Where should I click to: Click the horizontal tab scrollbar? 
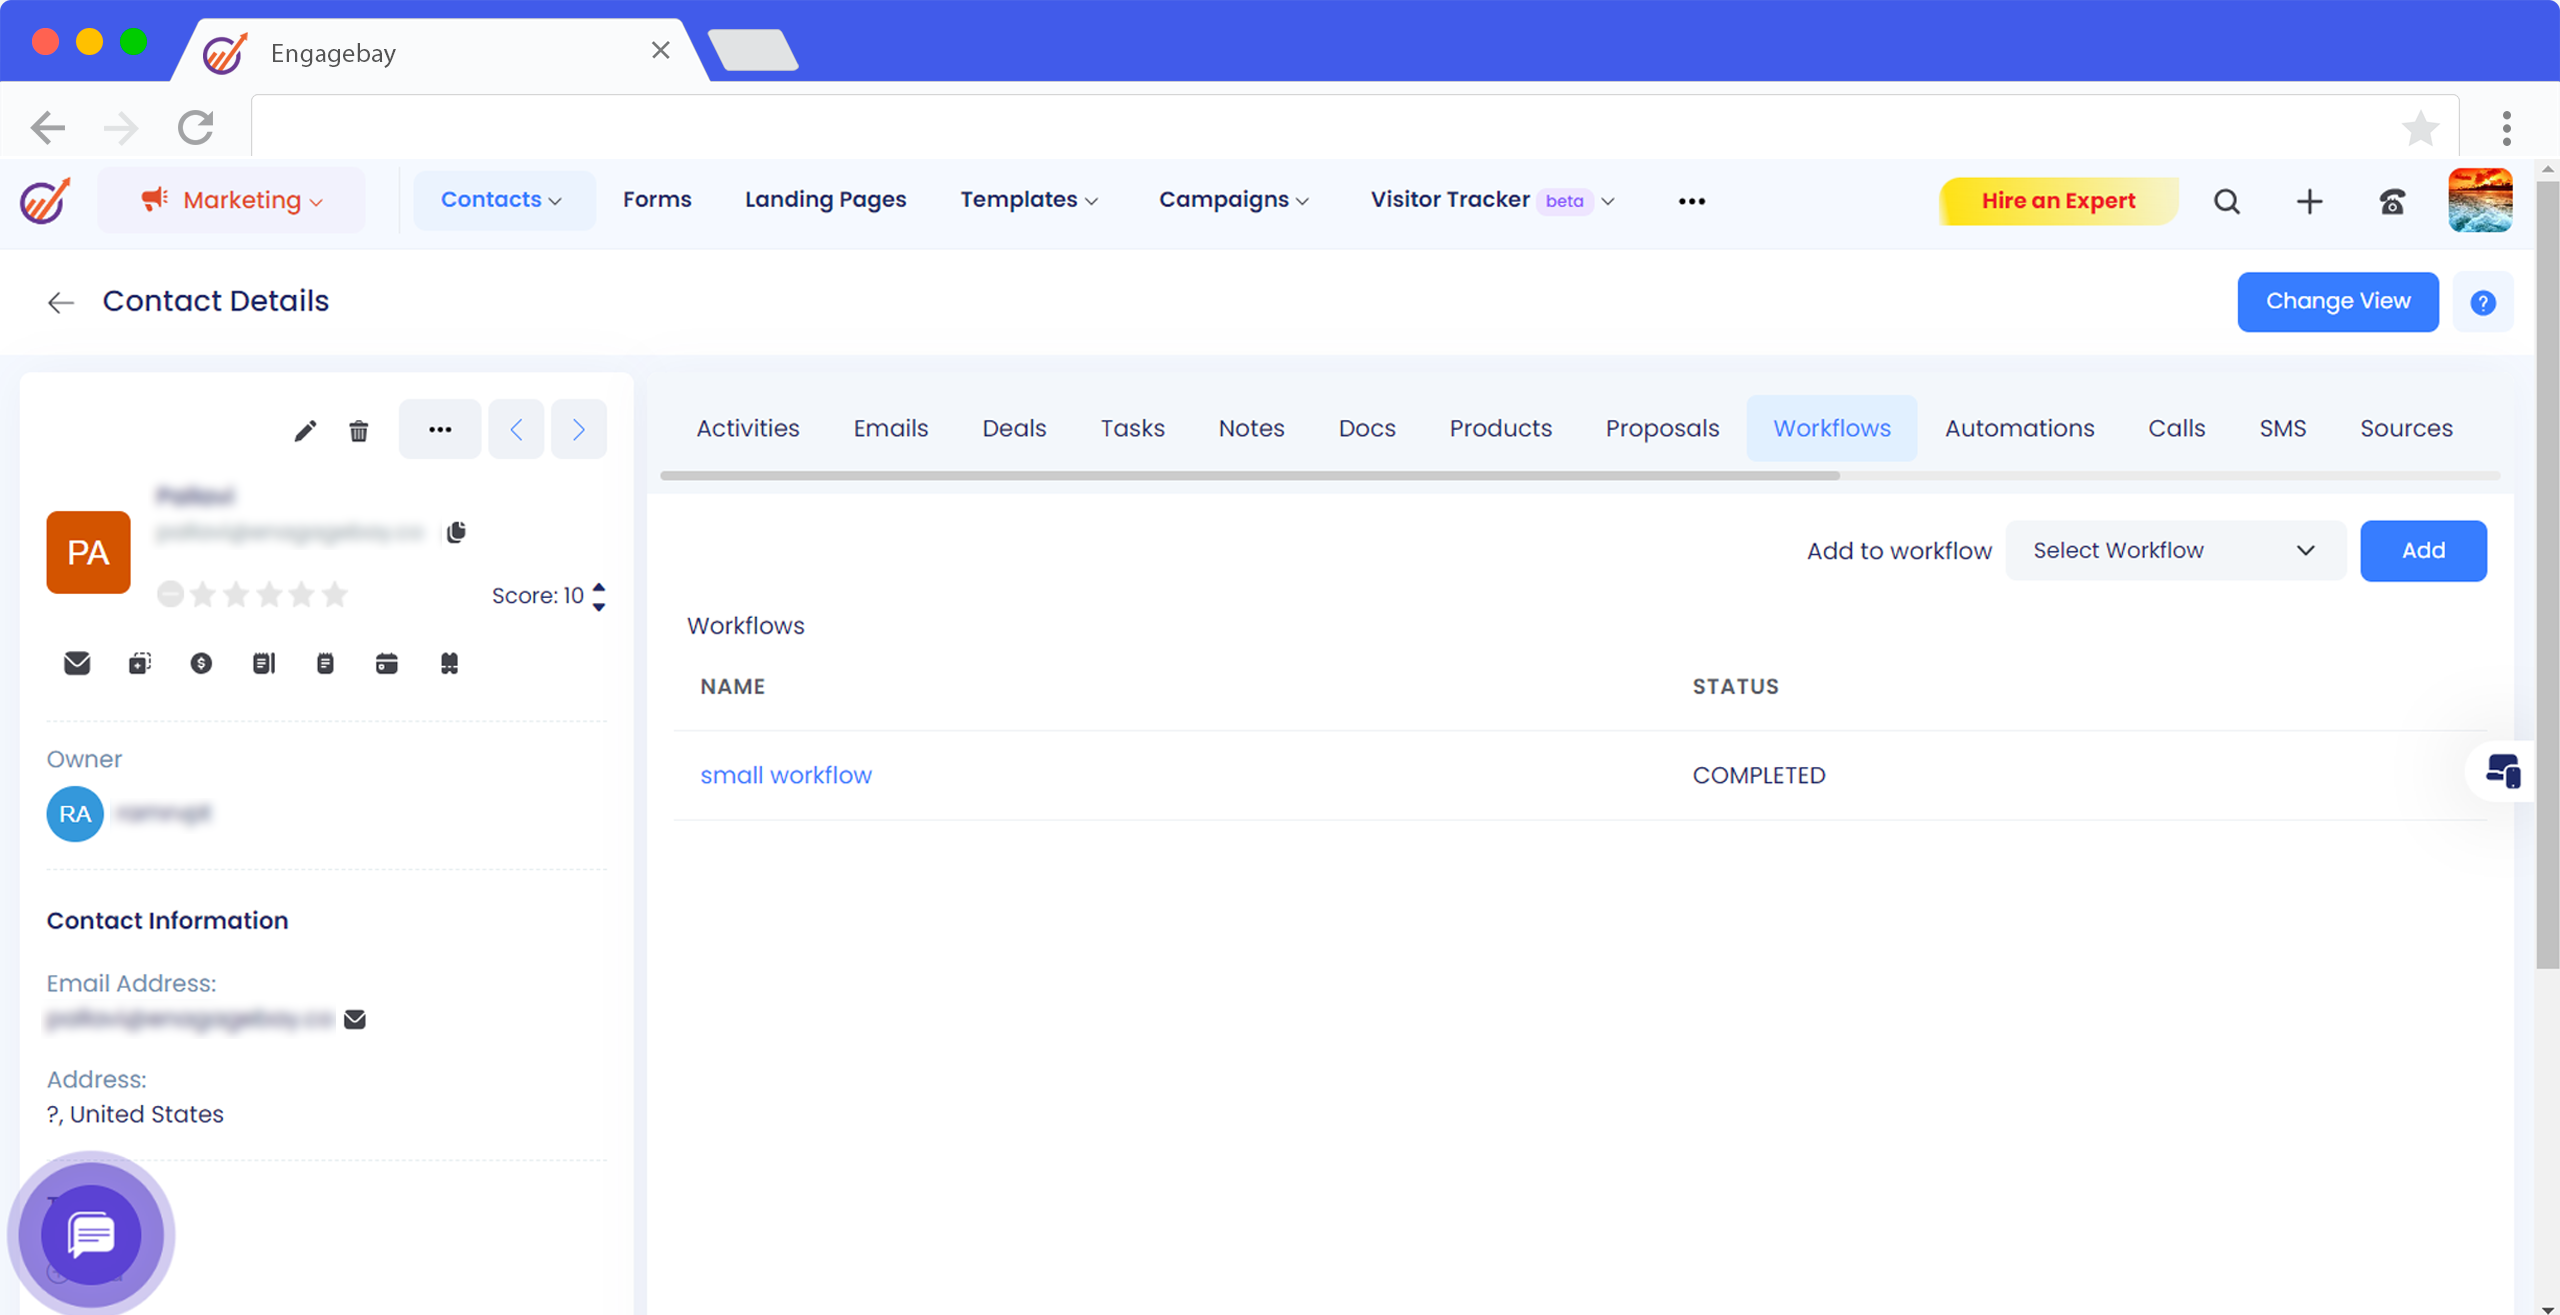(x=1250, y=476)
